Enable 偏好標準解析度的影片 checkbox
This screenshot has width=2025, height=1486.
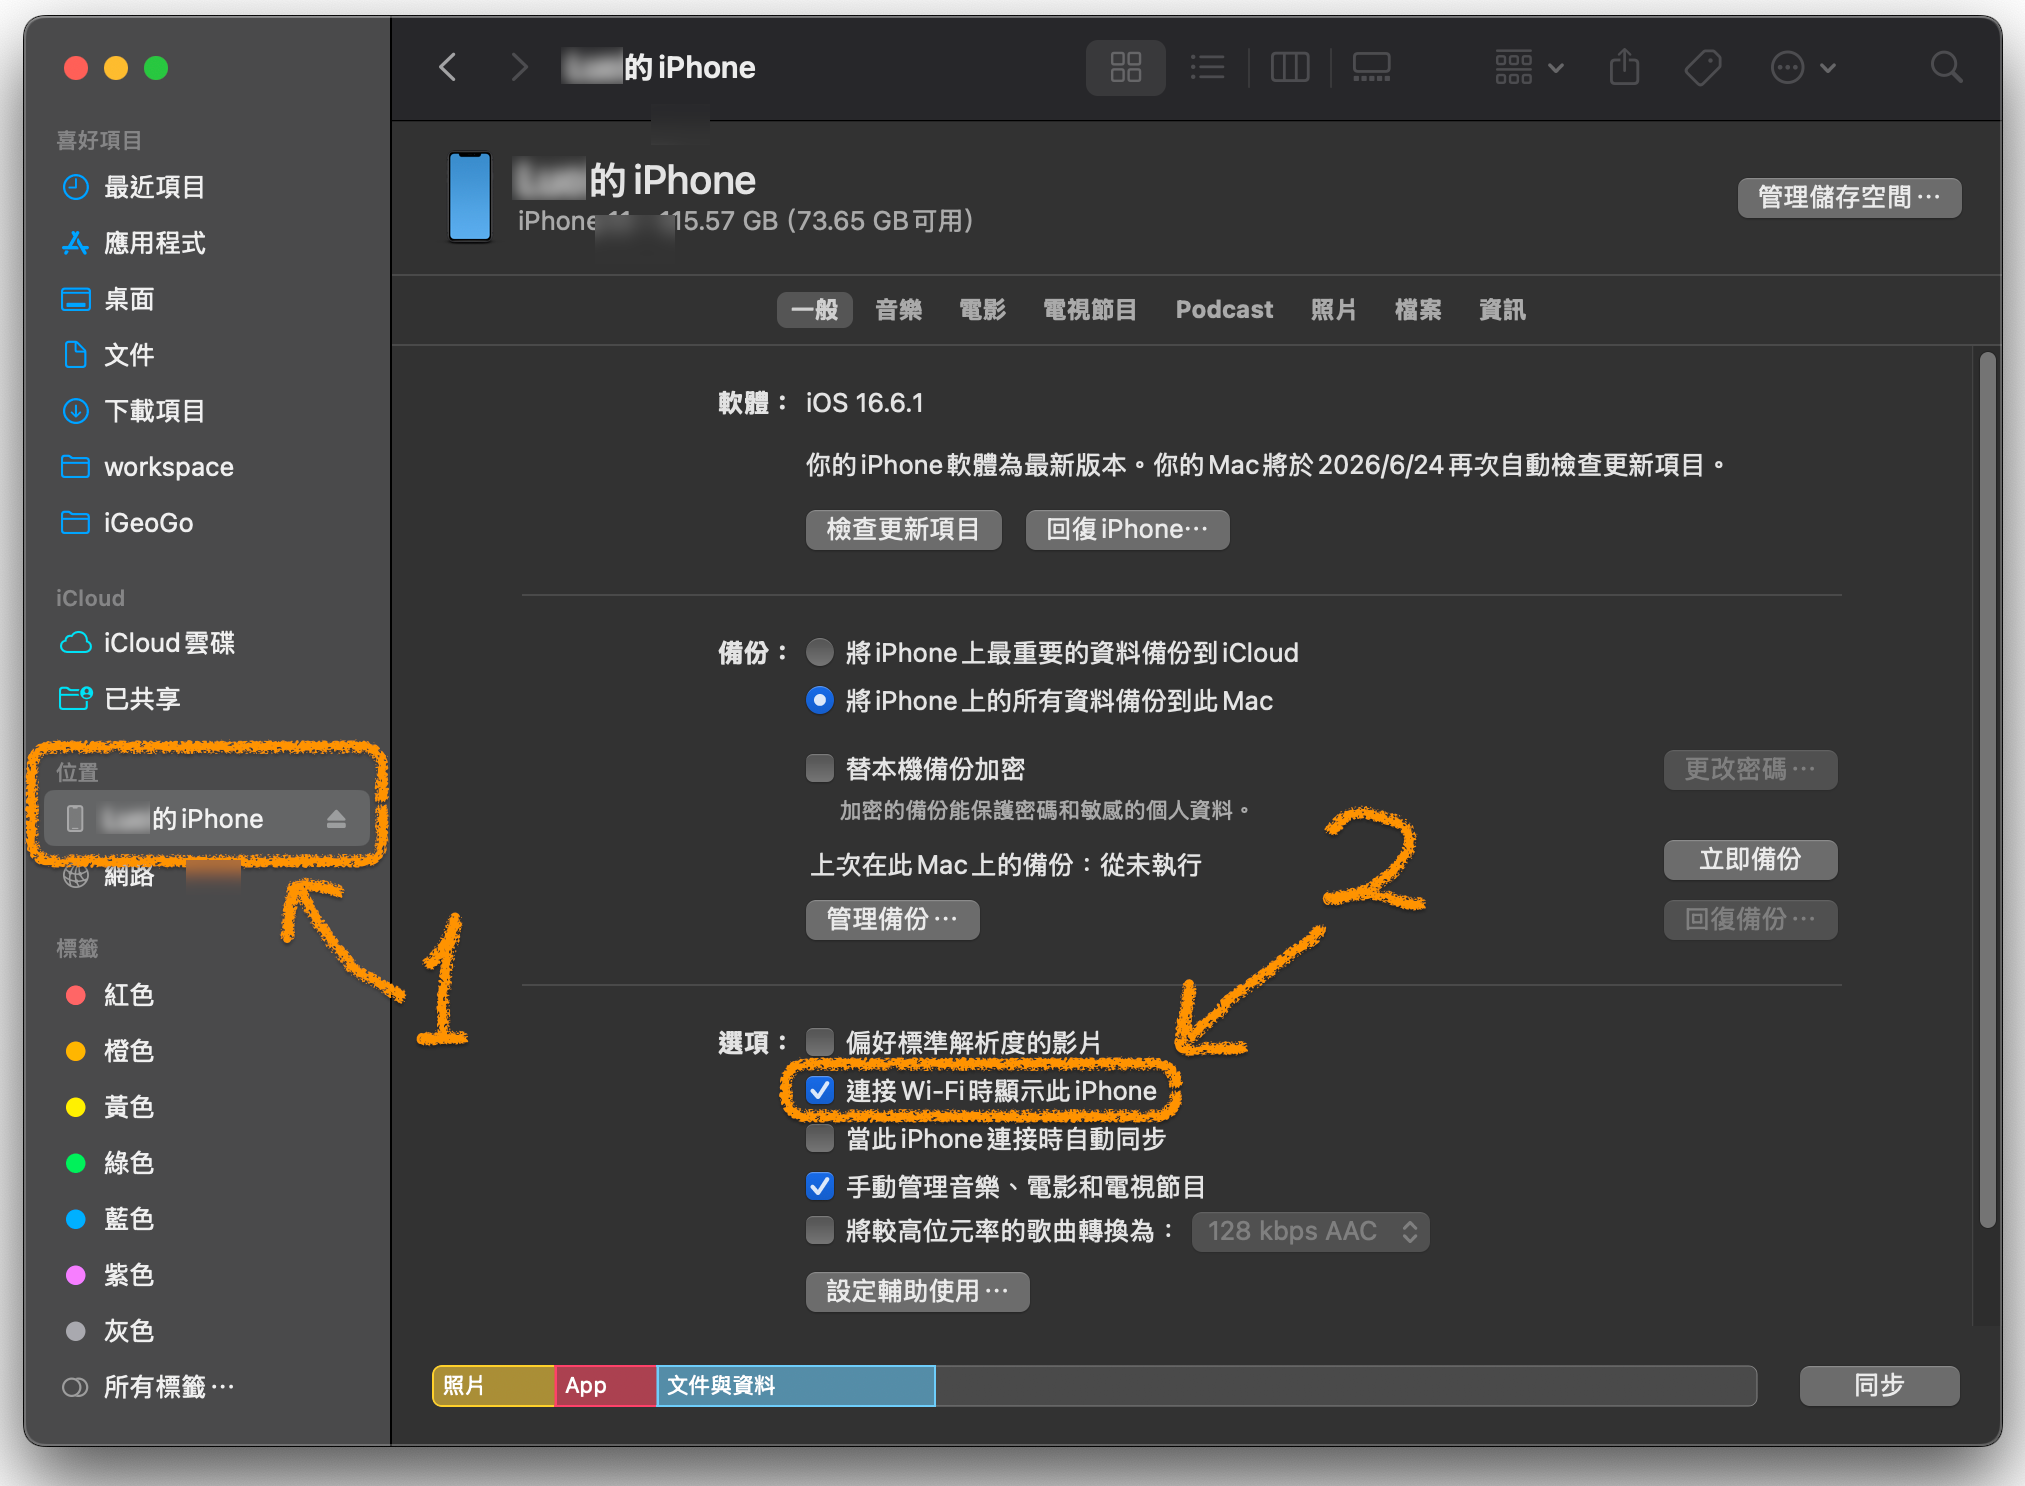[820, 1042]
